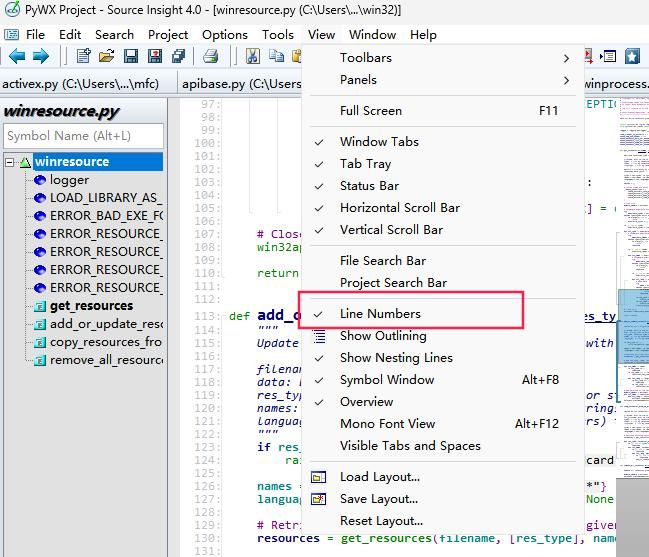The image size is (649, 557).
Task: Open the File menu
Action: (35, 35)
